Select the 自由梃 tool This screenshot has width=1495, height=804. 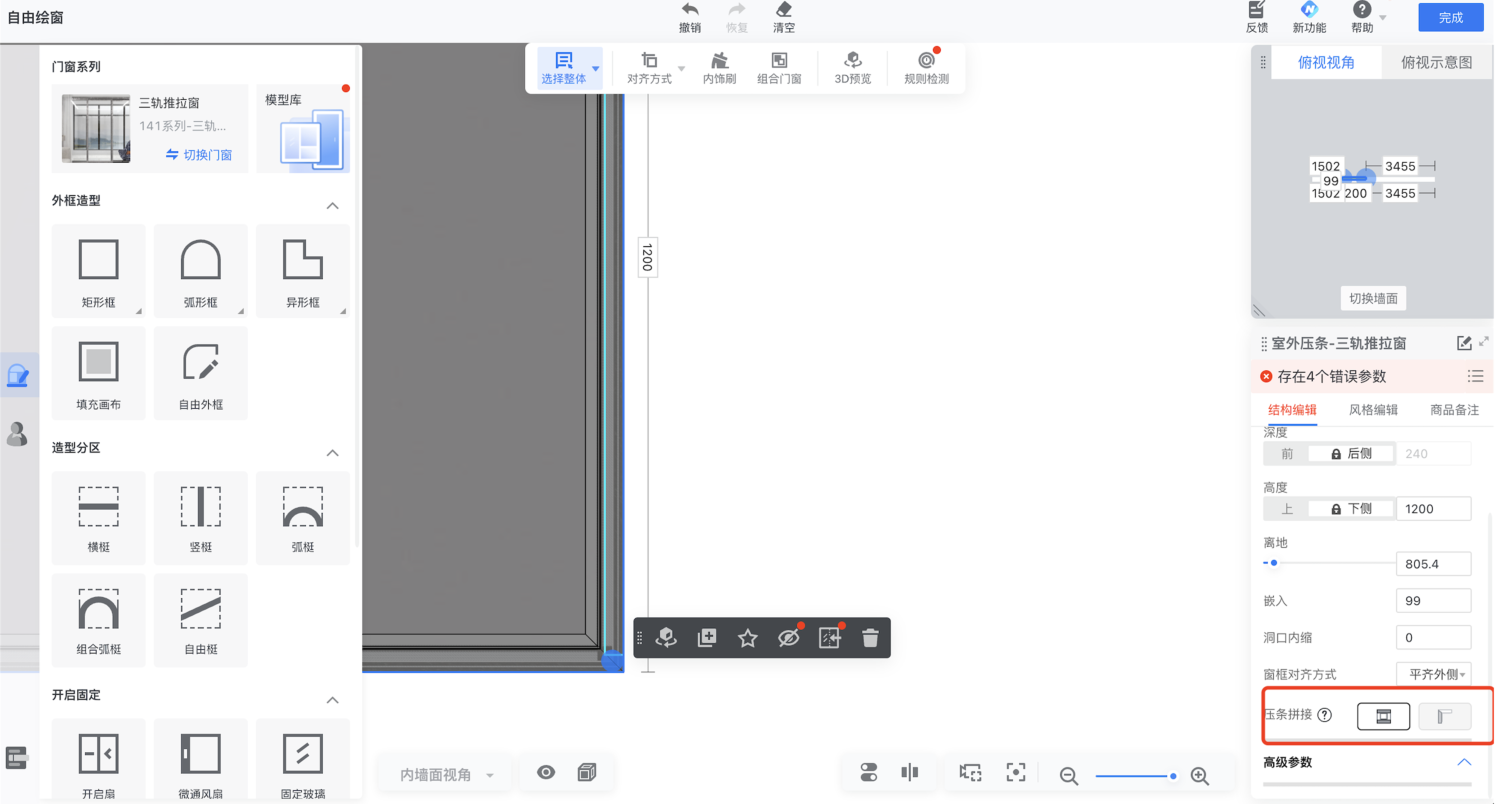[x=201, y=620]
